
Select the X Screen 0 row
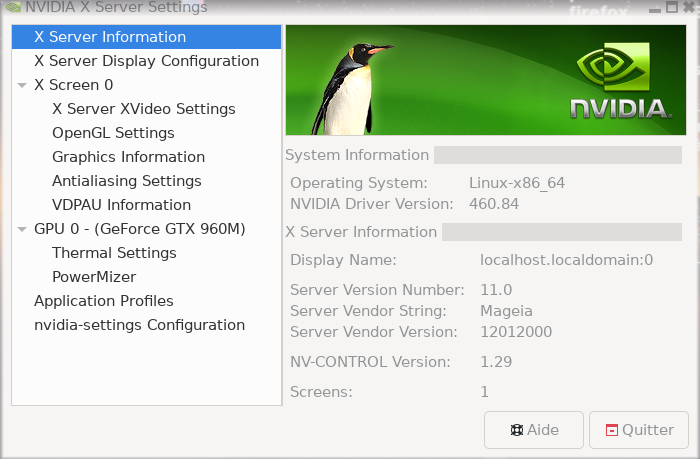point(146,85)
